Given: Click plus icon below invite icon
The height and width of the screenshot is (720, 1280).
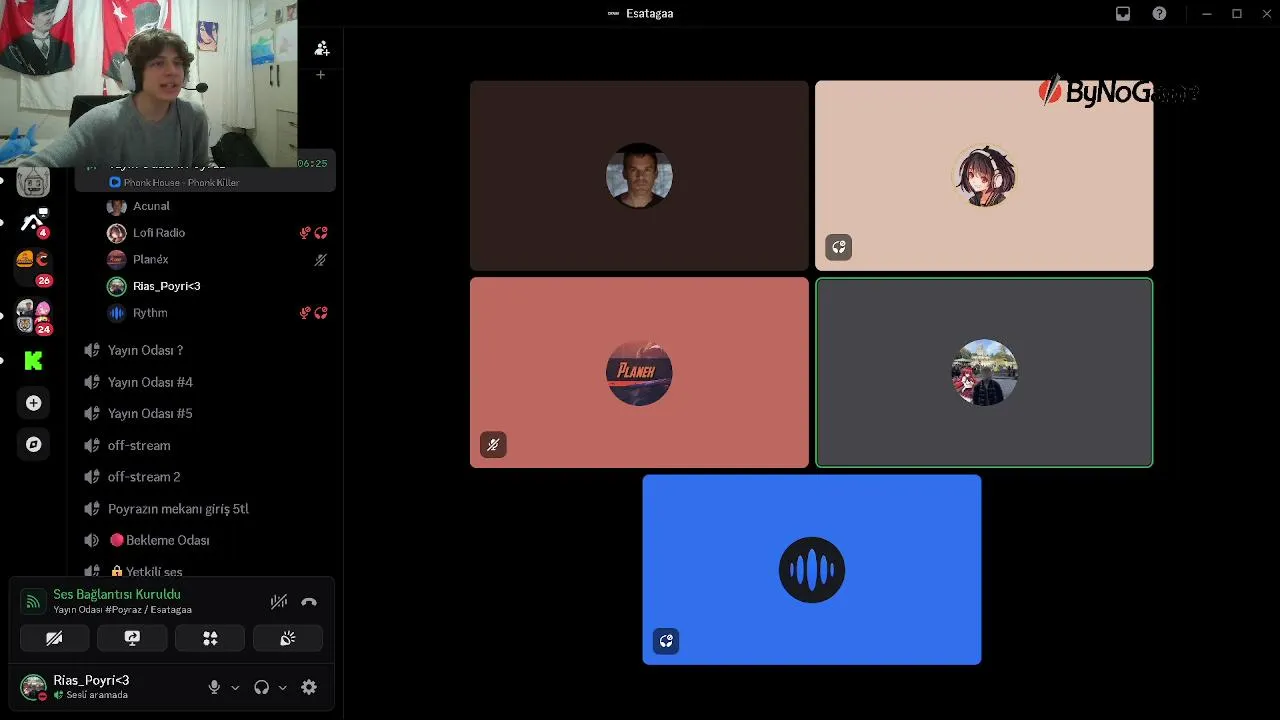Looking at the screenshot, I should pyautogui.click(x=320, y=75).
